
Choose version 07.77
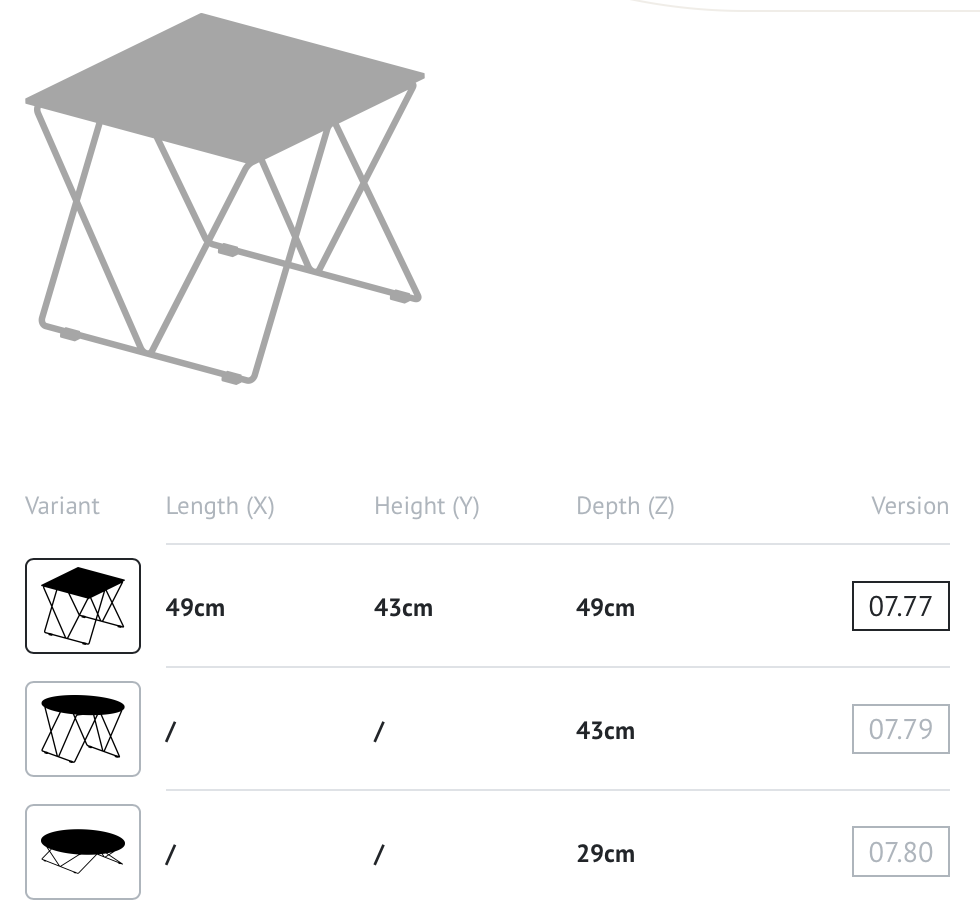point(901,606)
